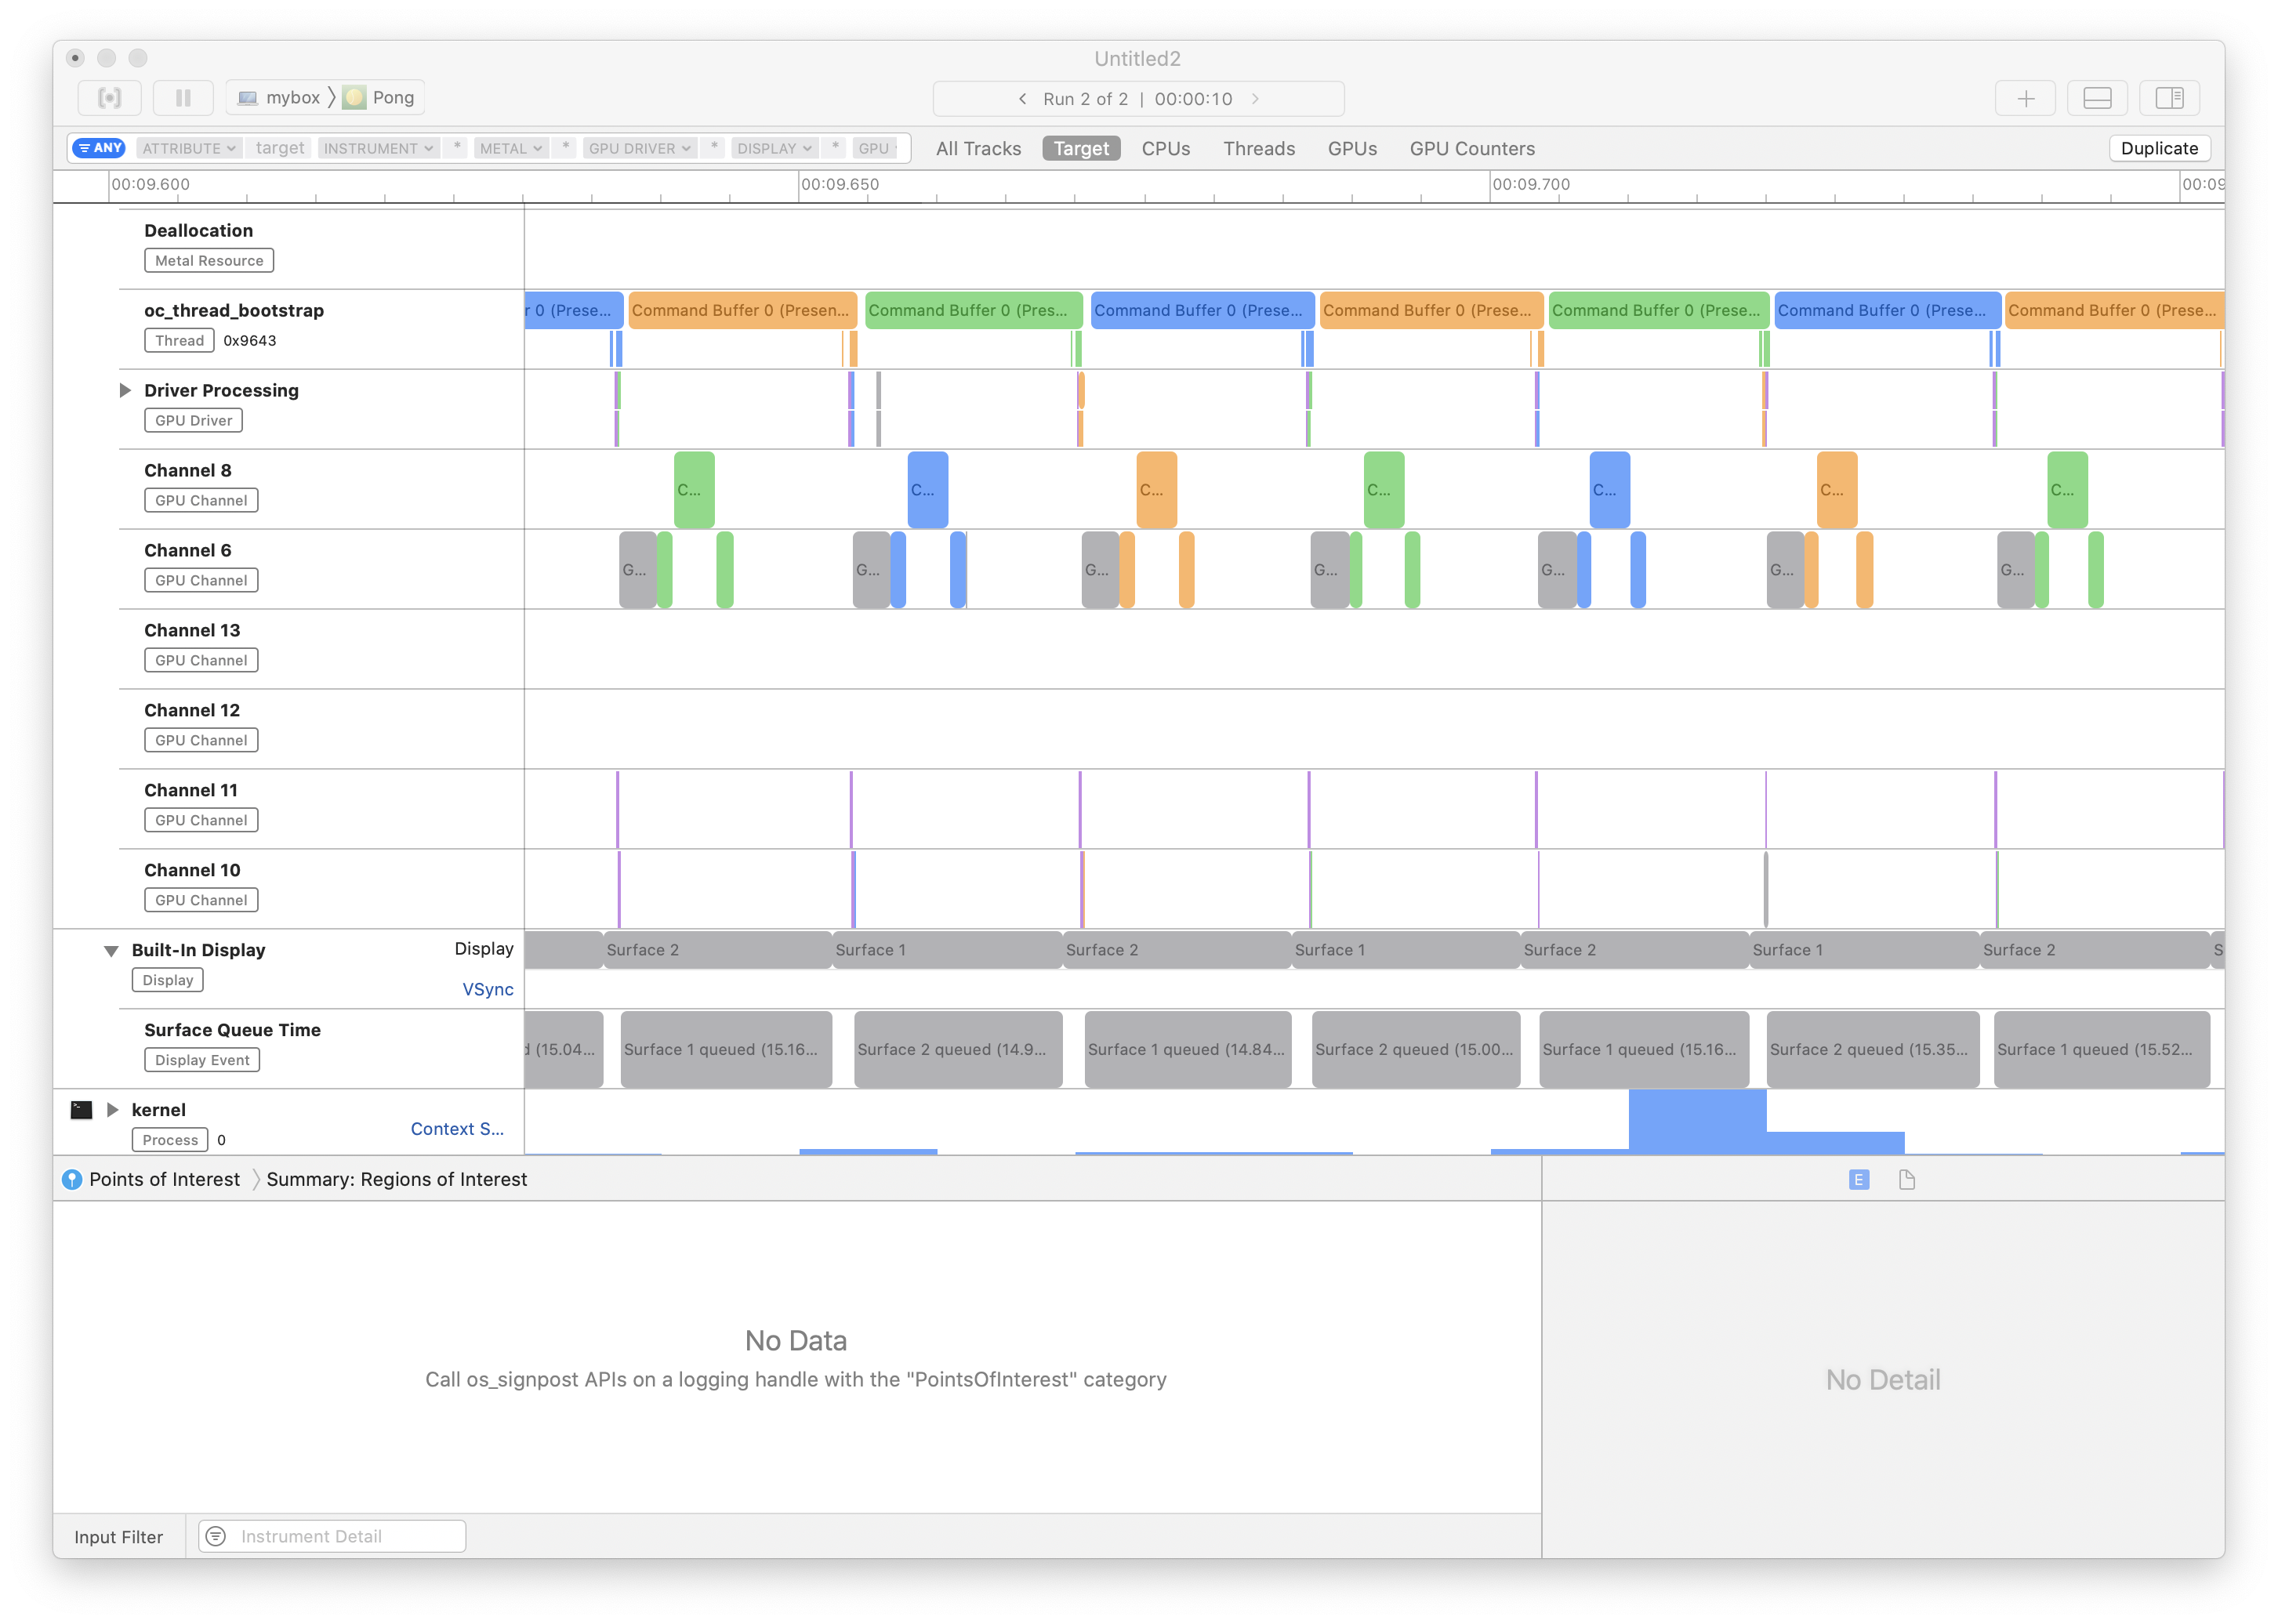Click the record button in toolbar

tap(109, 98)
